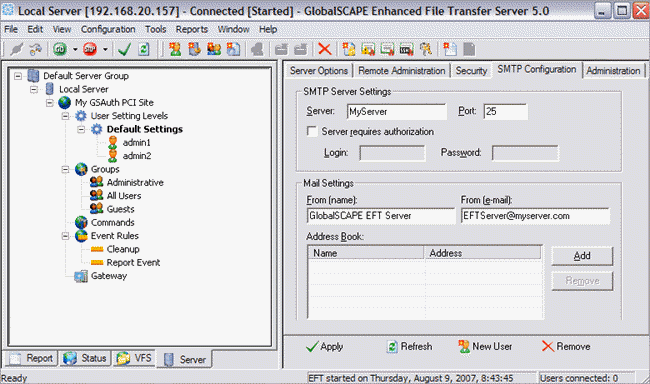Click the new group two-people toolbar icon
This screenshot has width=650, height=384.
tap(214, 49)
